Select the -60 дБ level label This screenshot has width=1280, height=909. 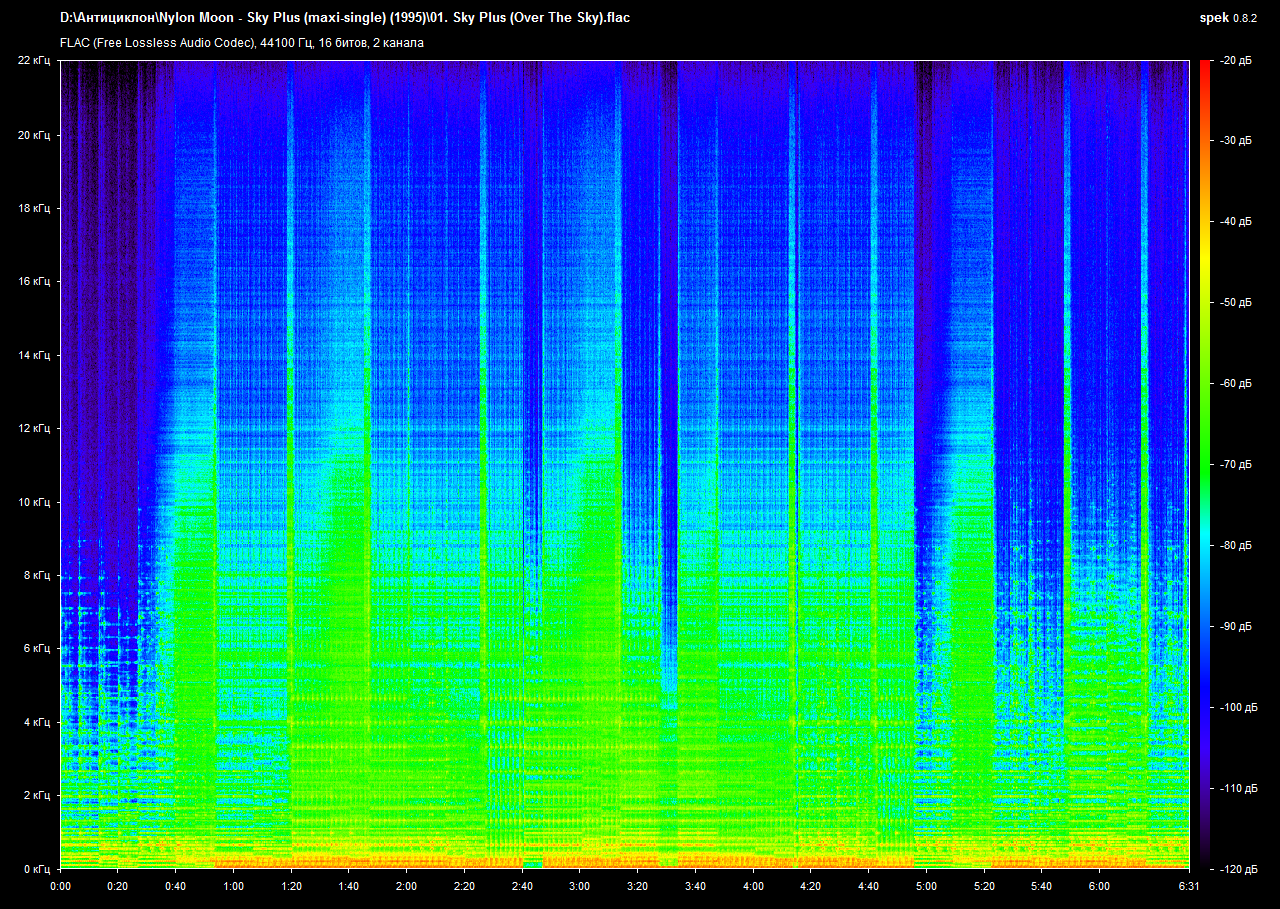(1235, 384)
